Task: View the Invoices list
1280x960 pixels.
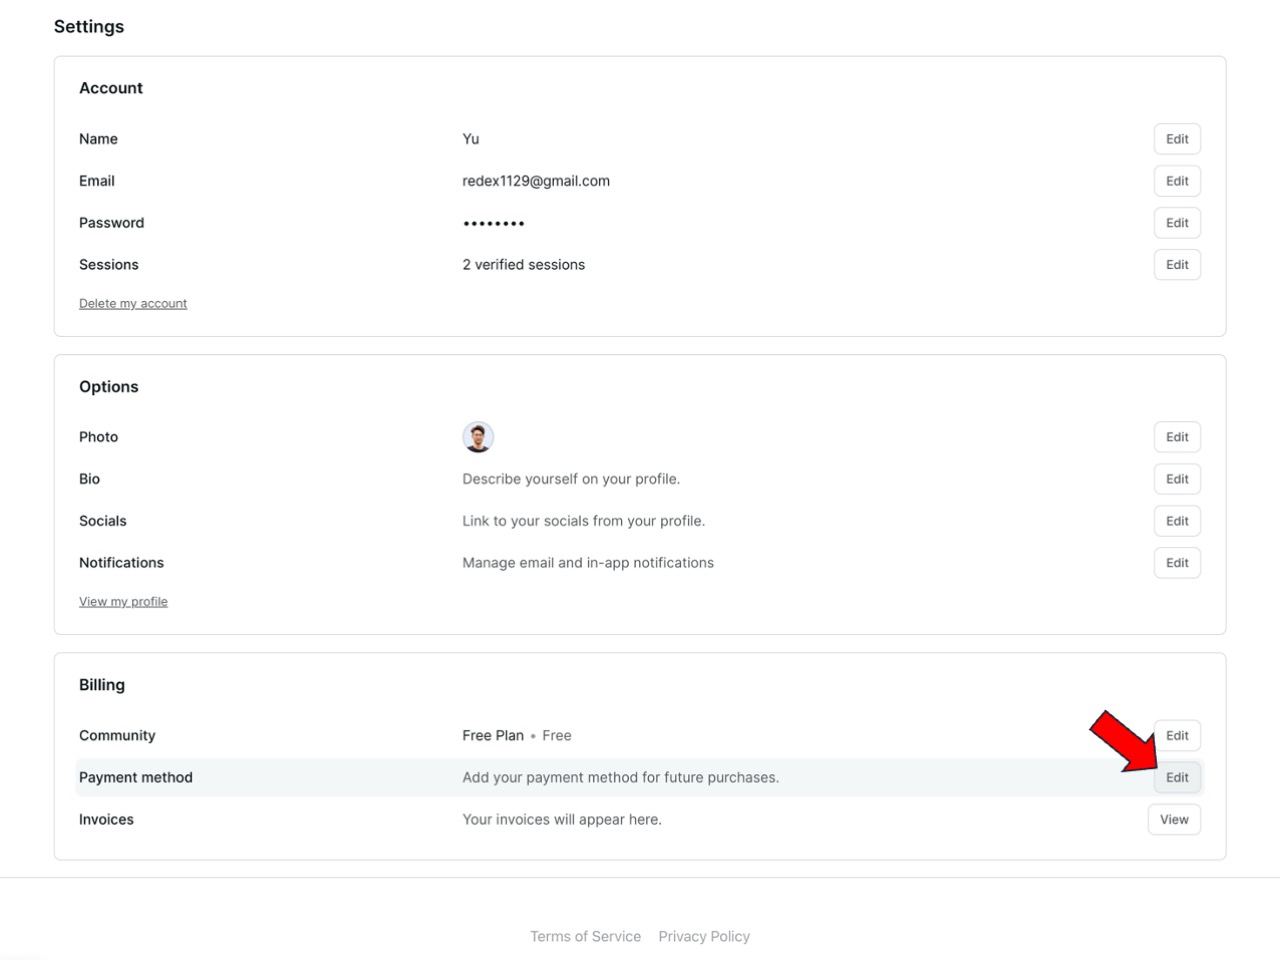Action: point(1174,820)
